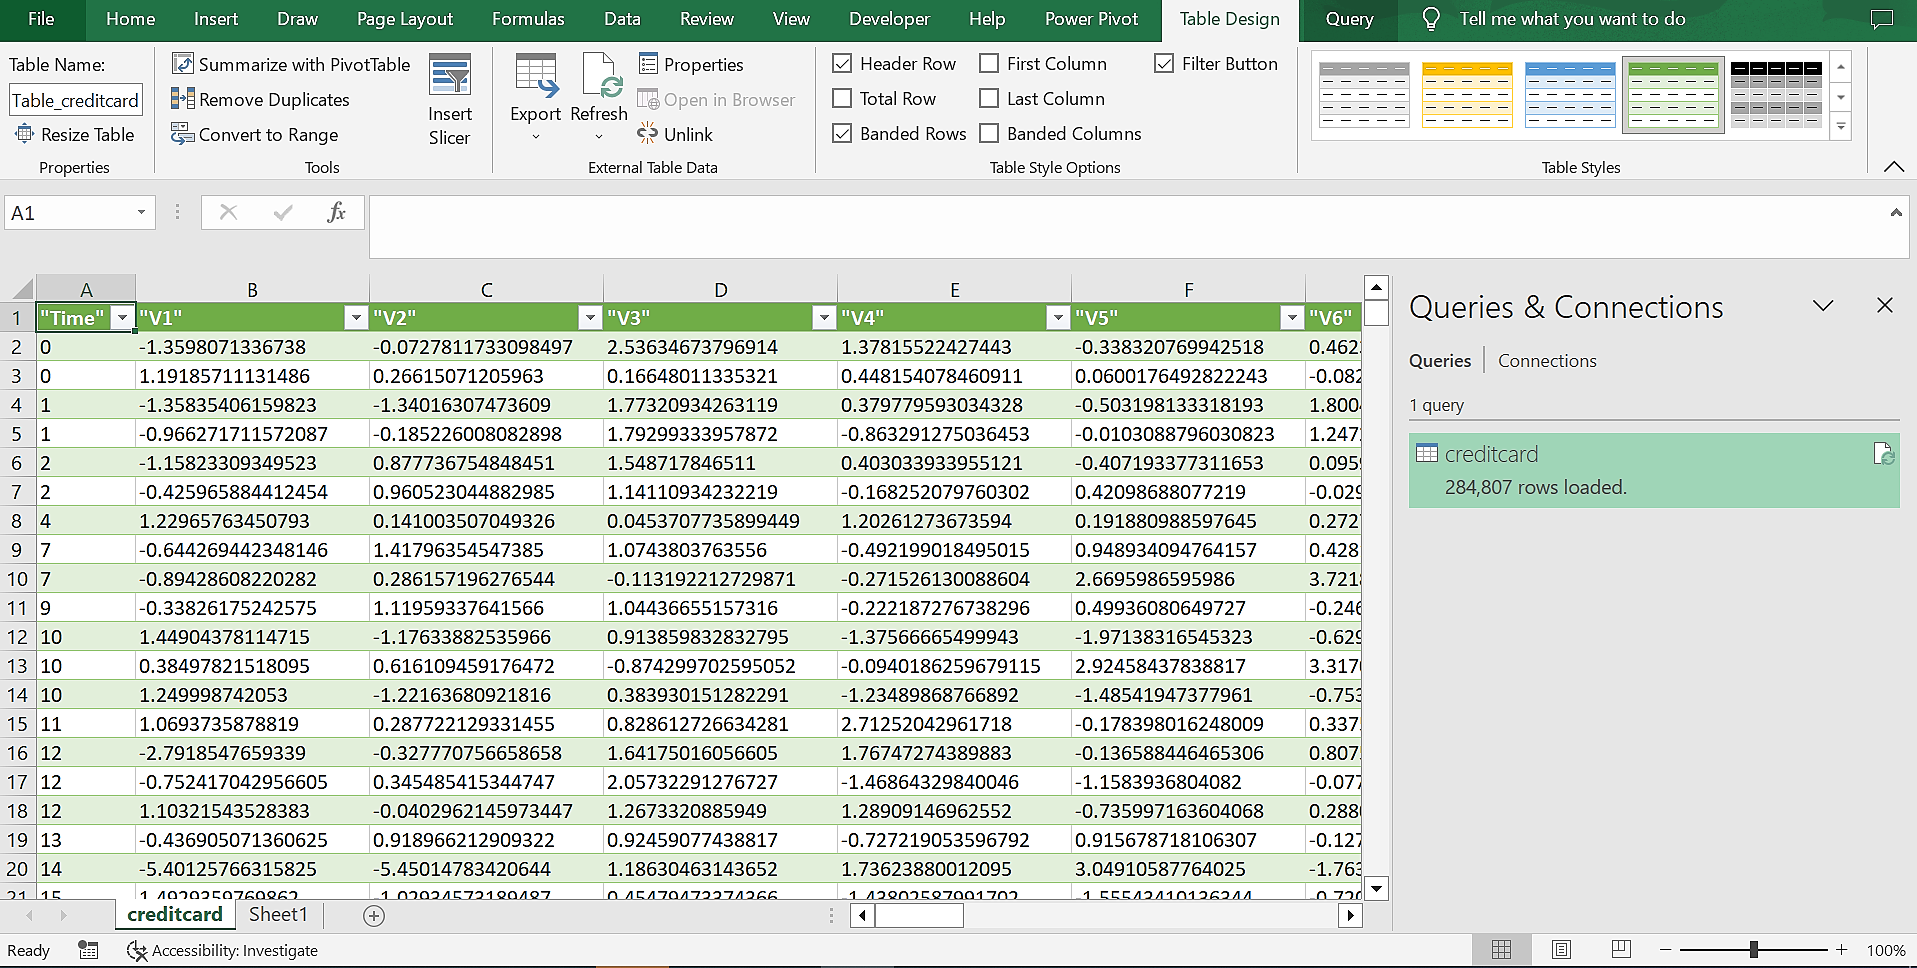Click cancel X in formula bar

[228, 212]
